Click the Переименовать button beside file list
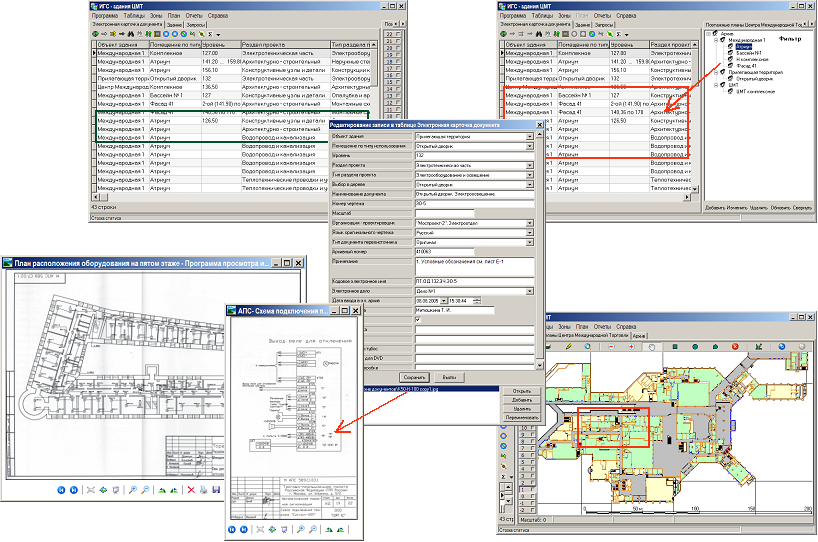The image size is (818, 542). point(521,417)
